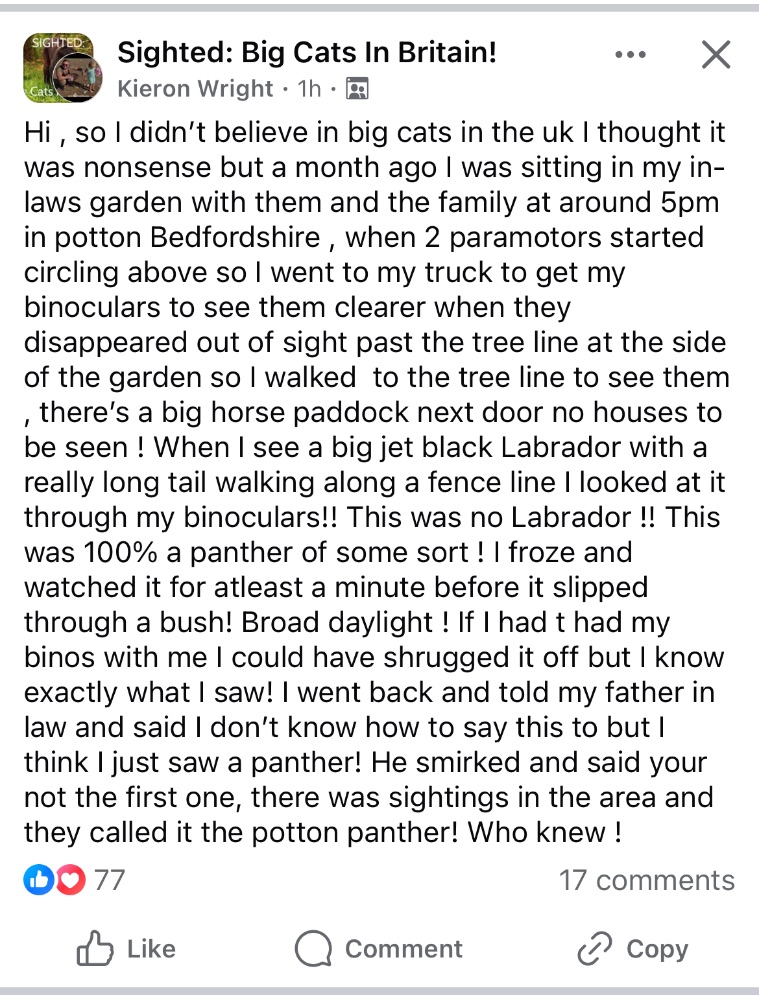Click the chain link Copy icon

click(595, 948)
